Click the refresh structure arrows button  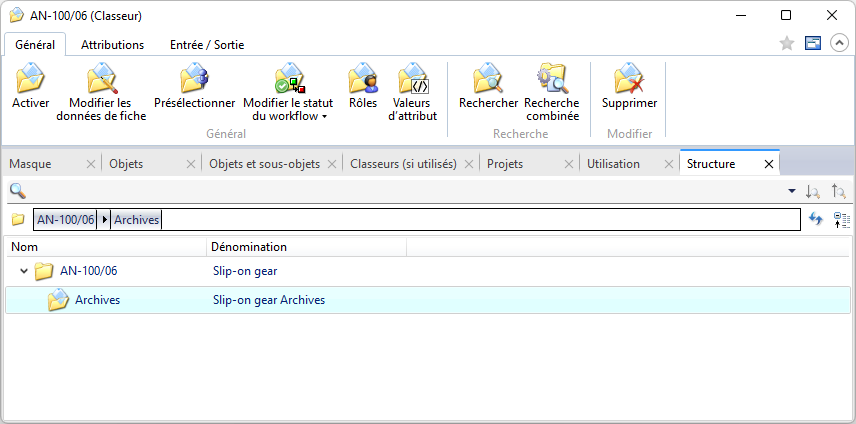pos(816,219)
